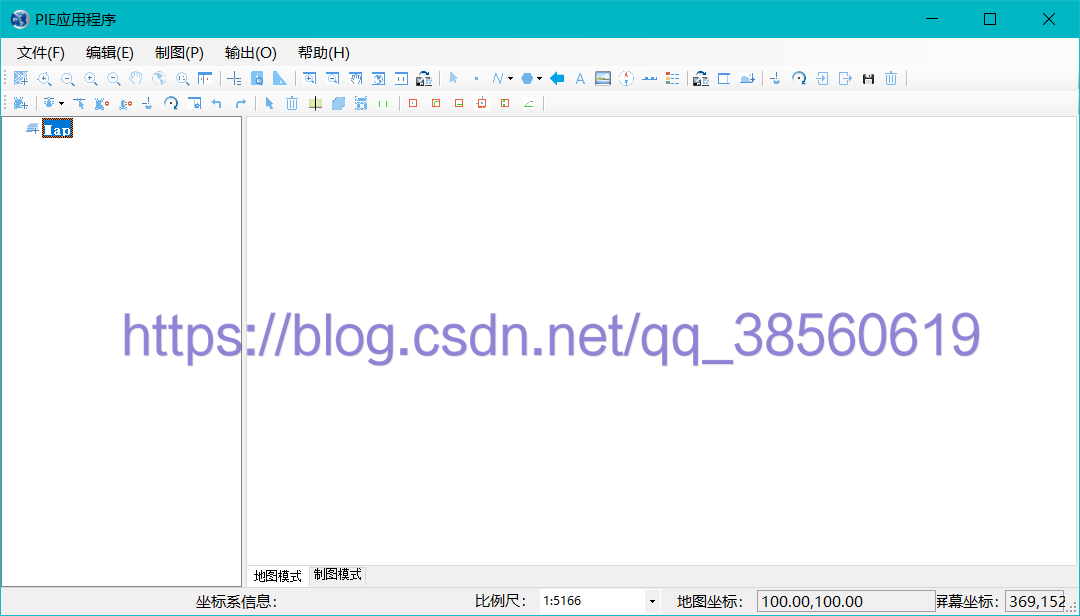The height and width of the screenshot is (616, 1080).
Task: Click the framed hand page-pan icon
Action: [355, 79]
